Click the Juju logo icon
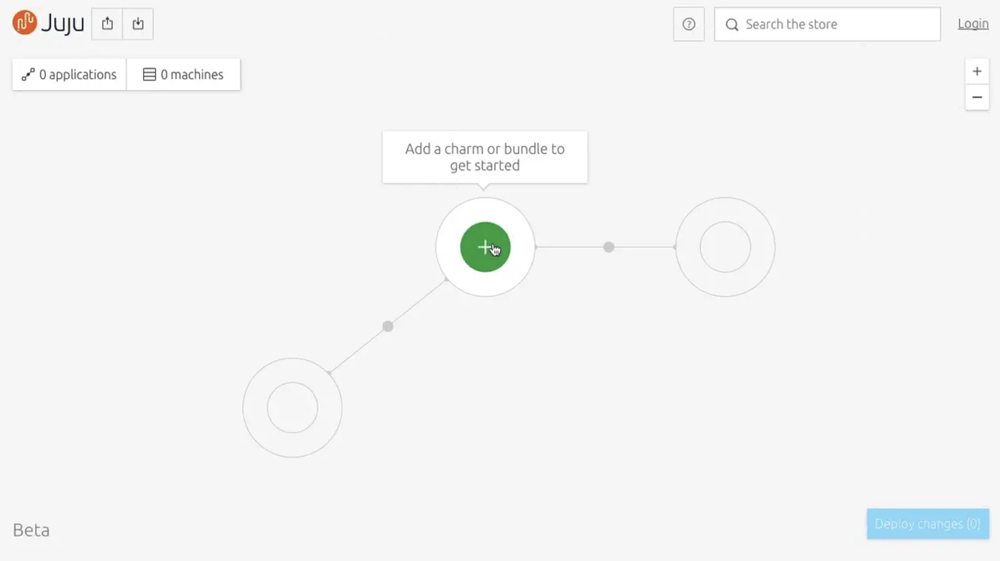Screen dimensions: 1000x561 coord(24,23)
